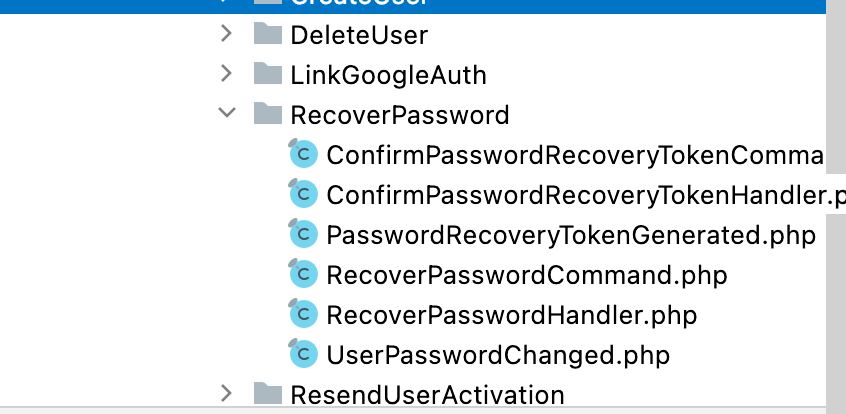Click the class icon beside RecoverPasswordCommand.php
The height and width of the screenshot is (414, 846).
point(303,274)
